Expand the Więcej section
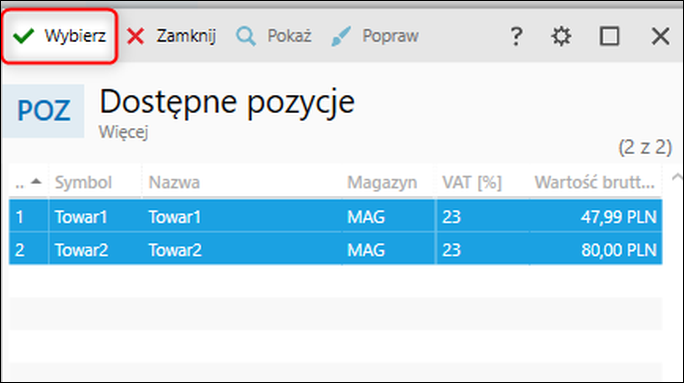The image size is (684, 383). [x=123, y=132]
